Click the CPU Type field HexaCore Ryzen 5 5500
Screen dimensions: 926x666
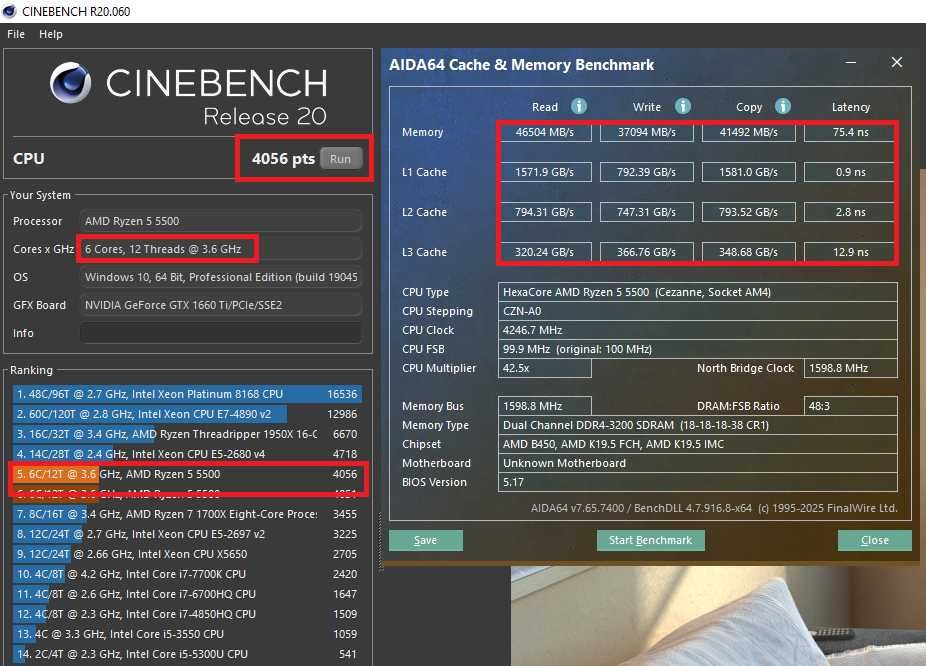(x=698, y=292)
